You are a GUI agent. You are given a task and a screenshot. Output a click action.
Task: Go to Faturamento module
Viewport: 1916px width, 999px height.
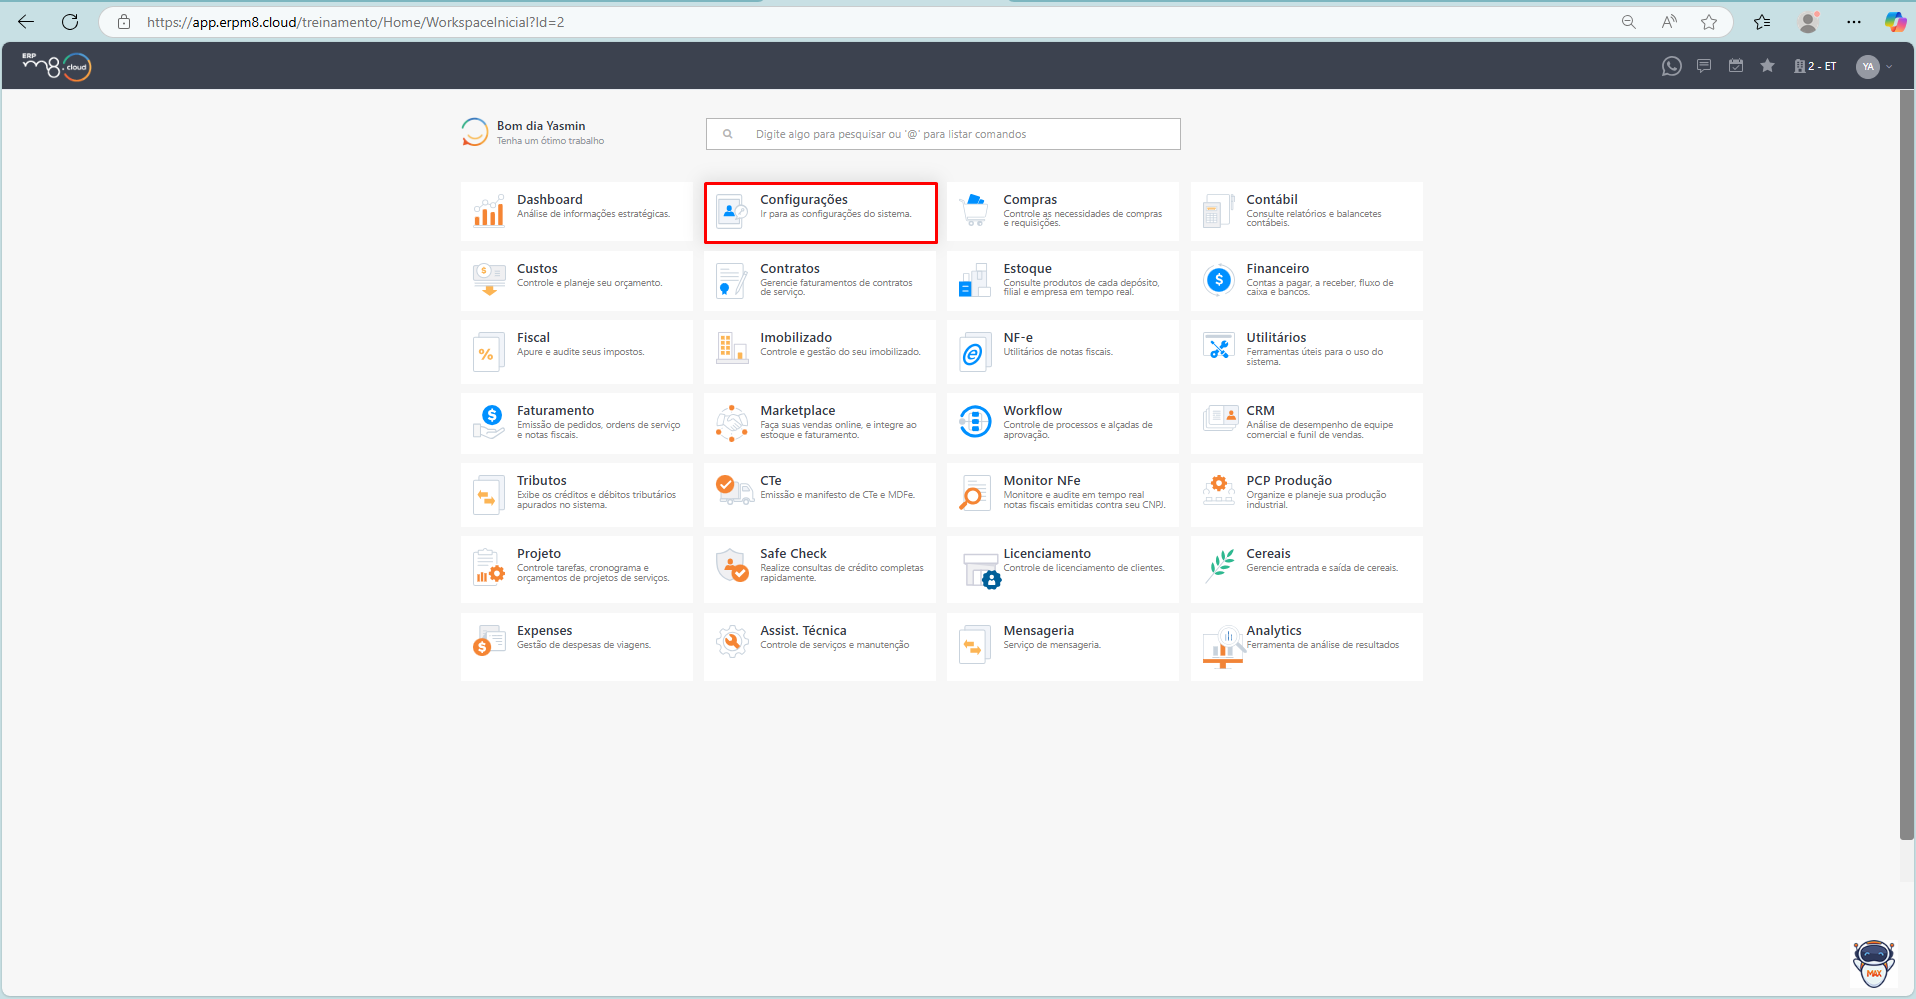(x=576, y=423)
